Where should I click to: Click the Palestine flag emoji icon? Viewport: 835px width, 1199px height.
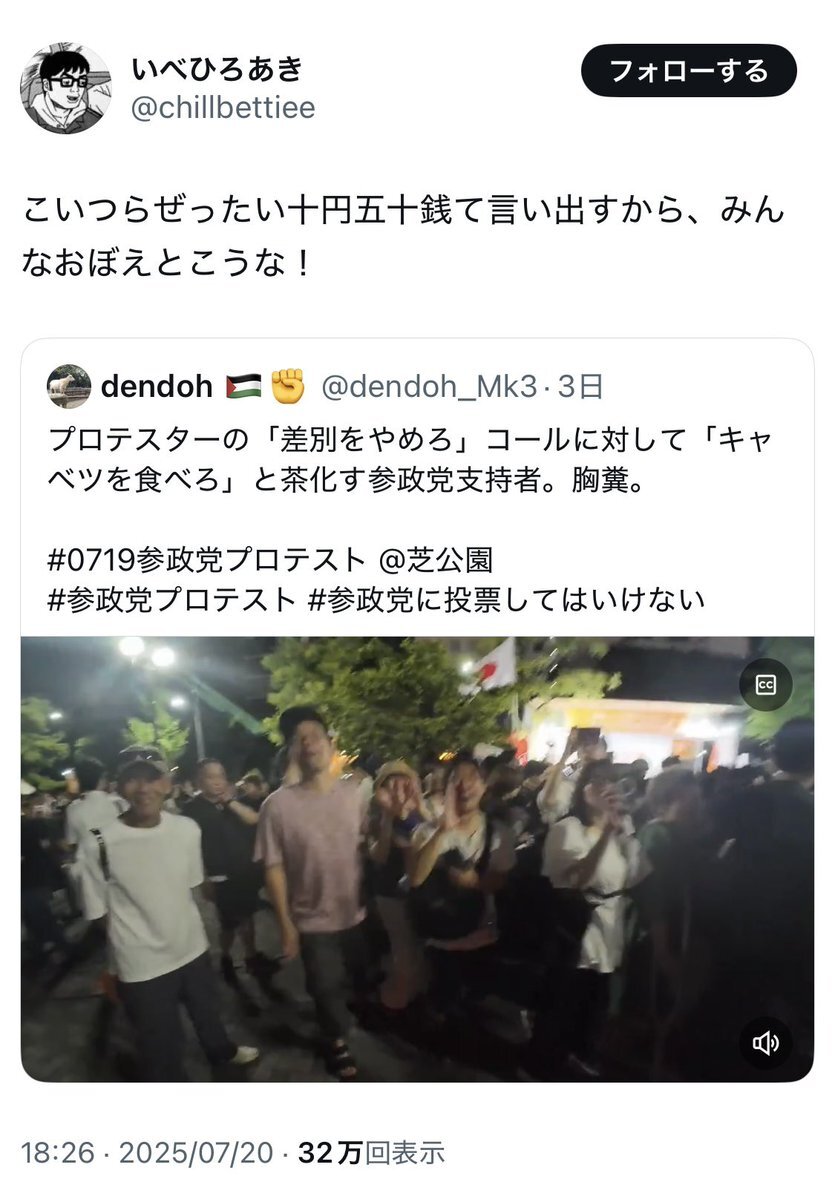pos(243,387)
